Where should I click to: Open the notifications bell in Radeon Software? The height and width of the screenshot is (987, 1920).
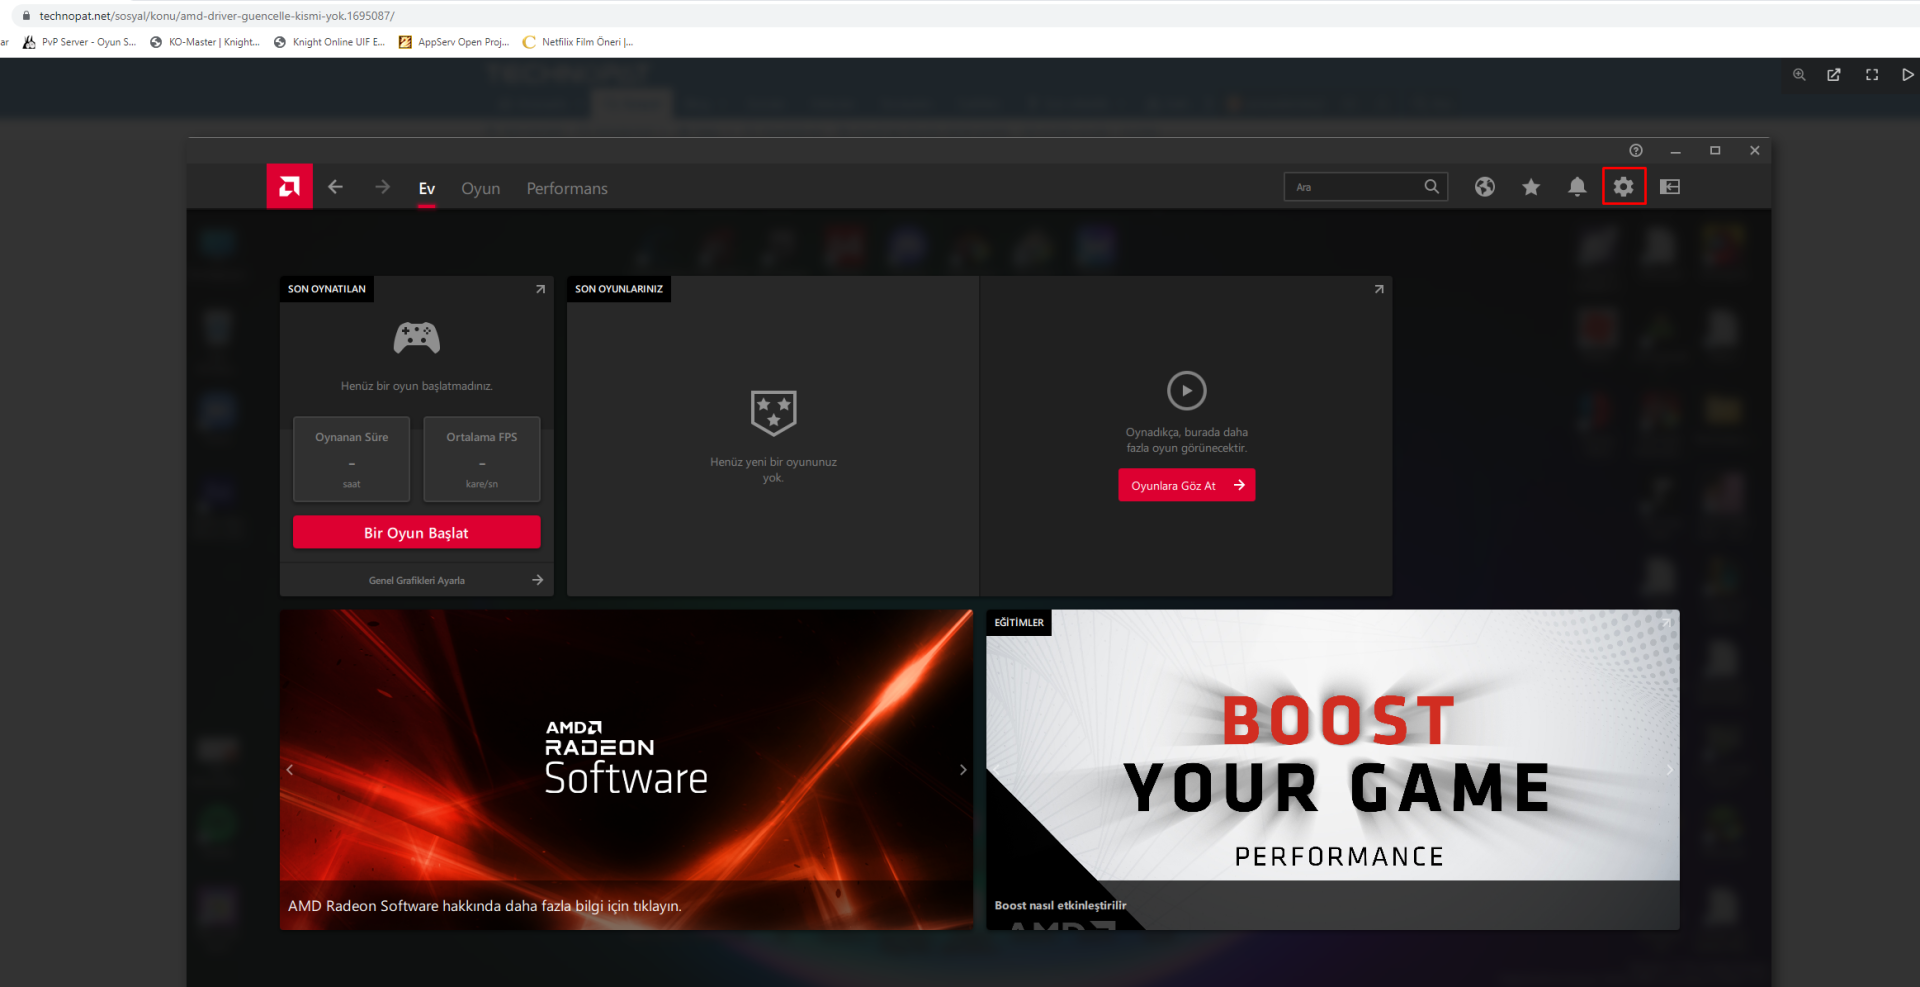pos(1577,187)
